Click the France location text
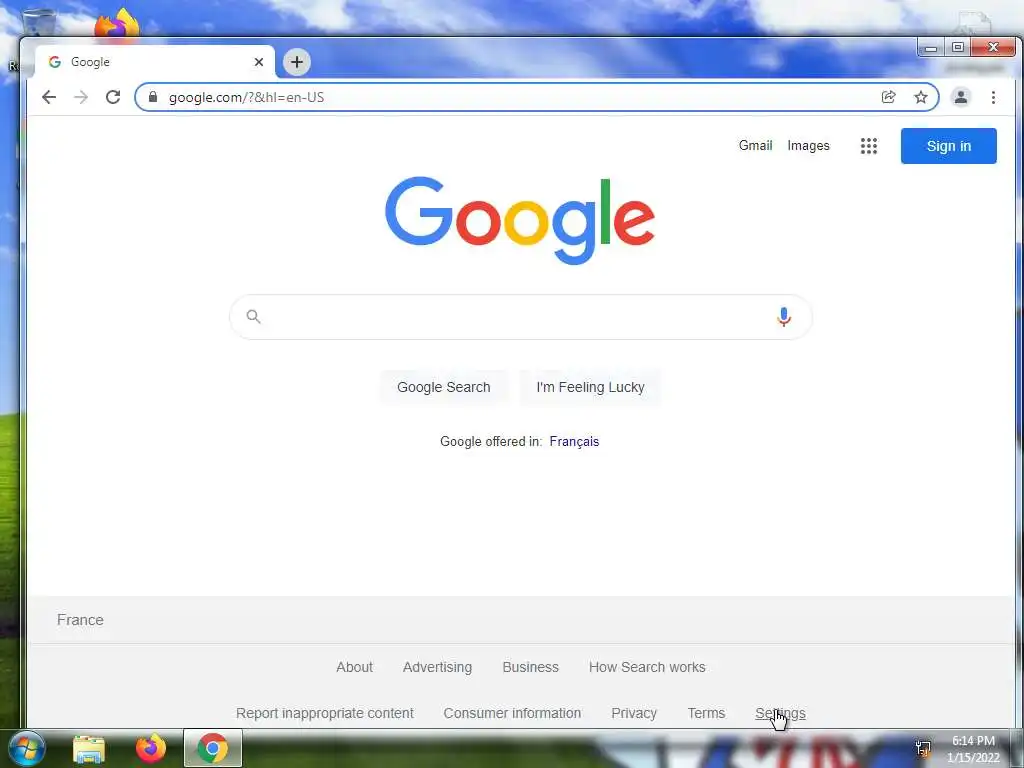 click(80, 620)
